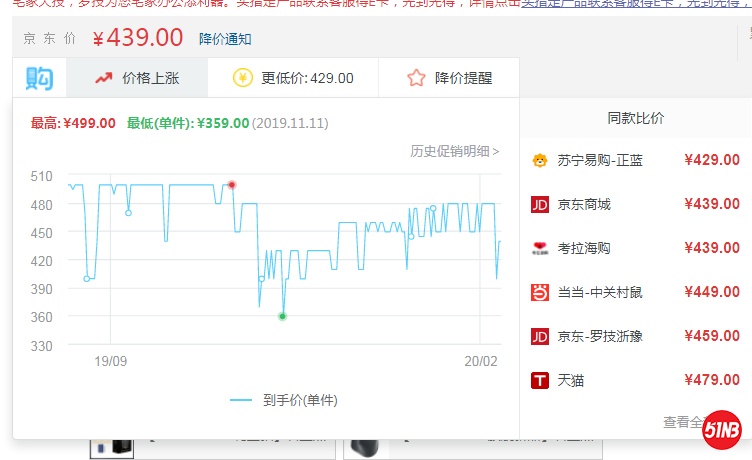Click the 当当 store icon
The width and height of the screenshot is (752, 460).
(540, 292)
